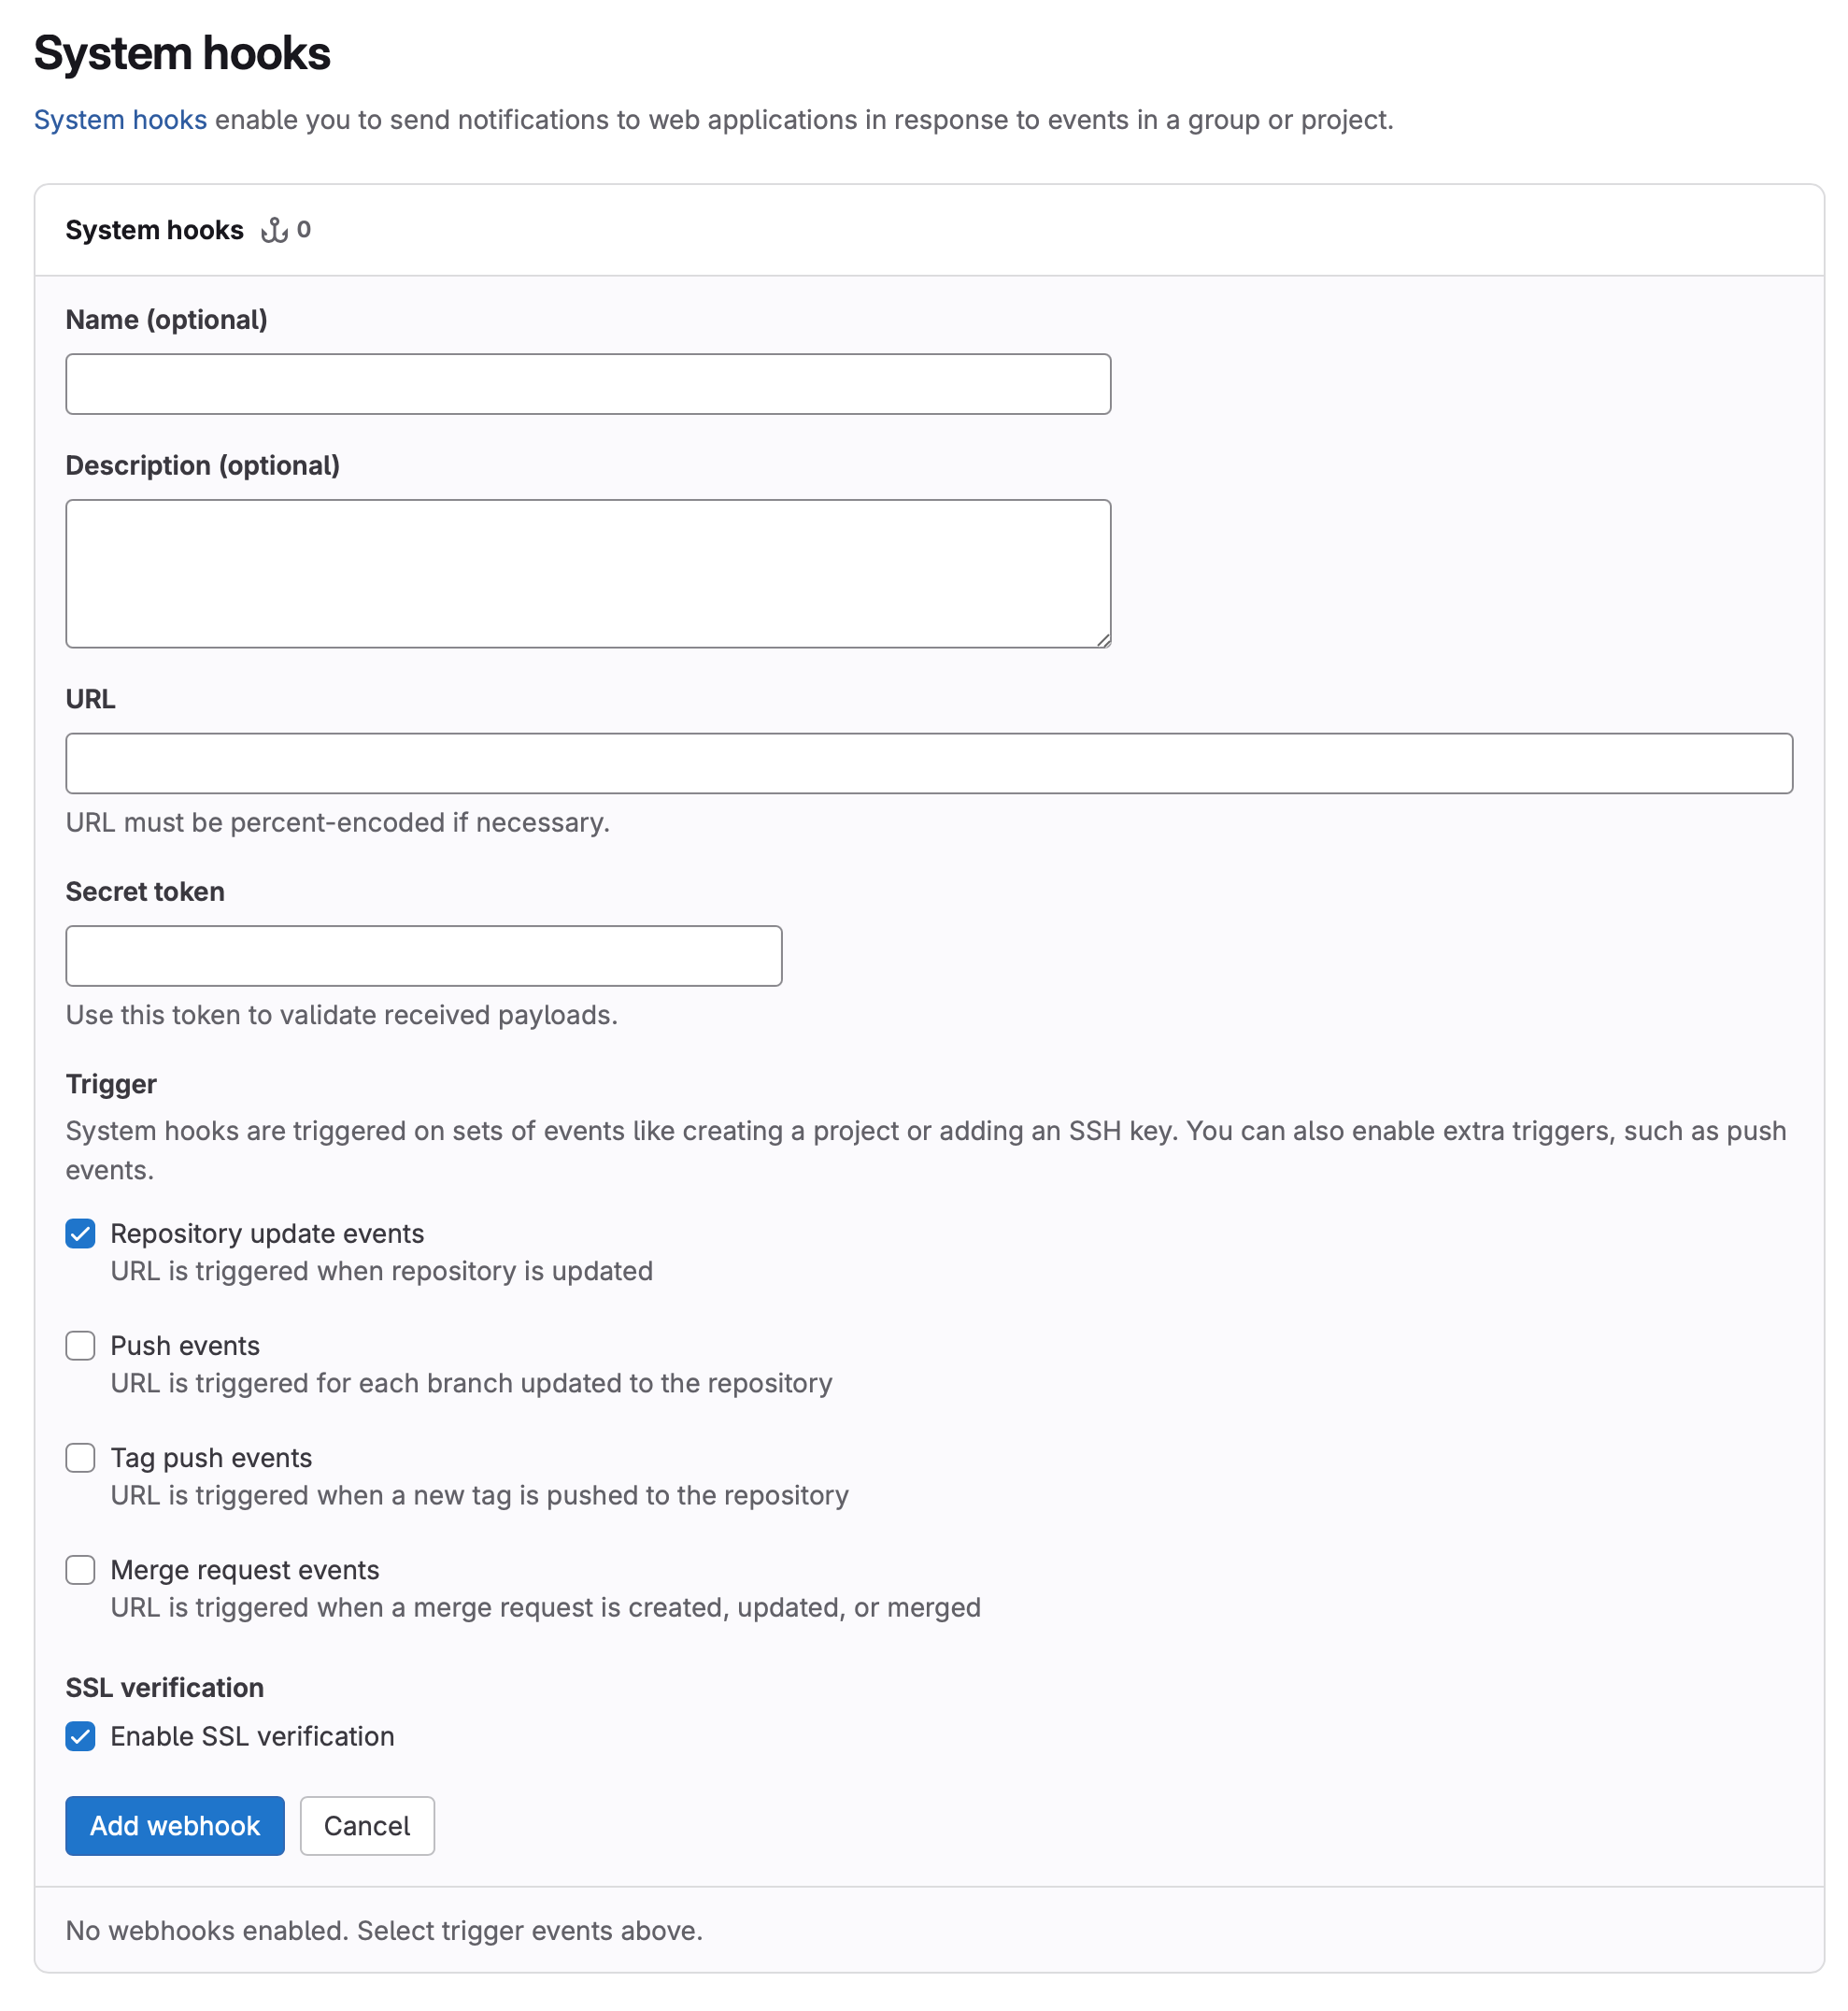
Task: Focus the Name (optional) text field
Action: (588, 384)
